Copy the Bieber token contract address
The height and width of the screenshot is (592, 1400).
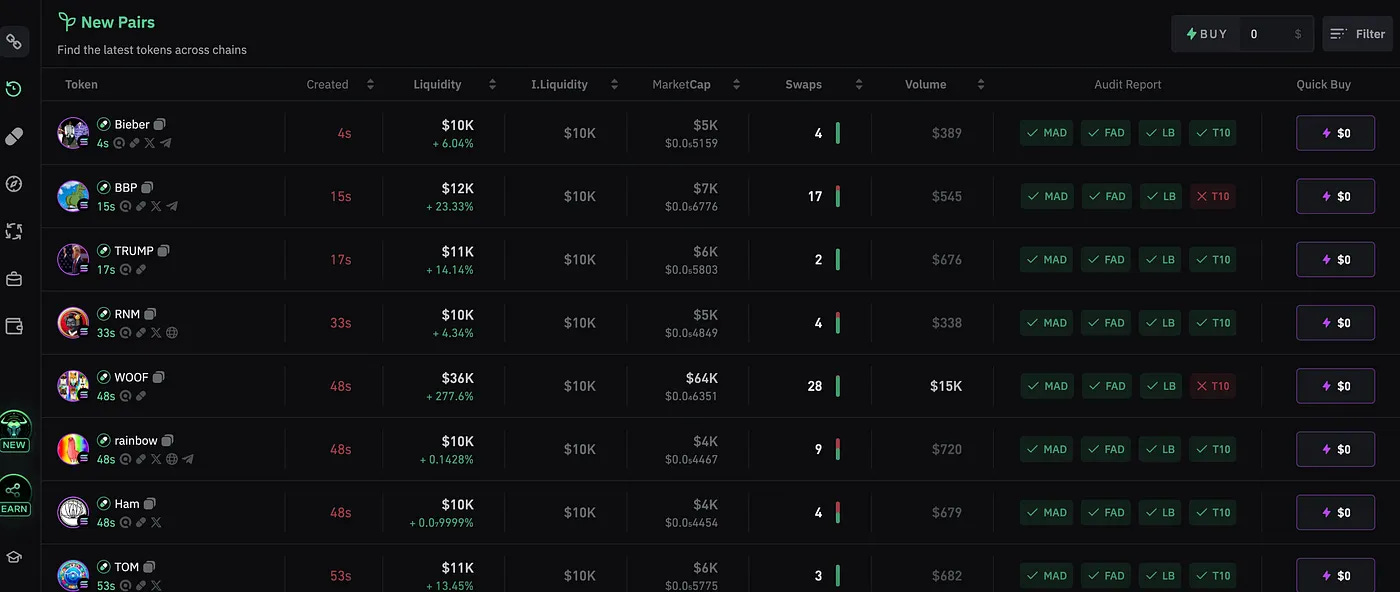pos(160,124)
